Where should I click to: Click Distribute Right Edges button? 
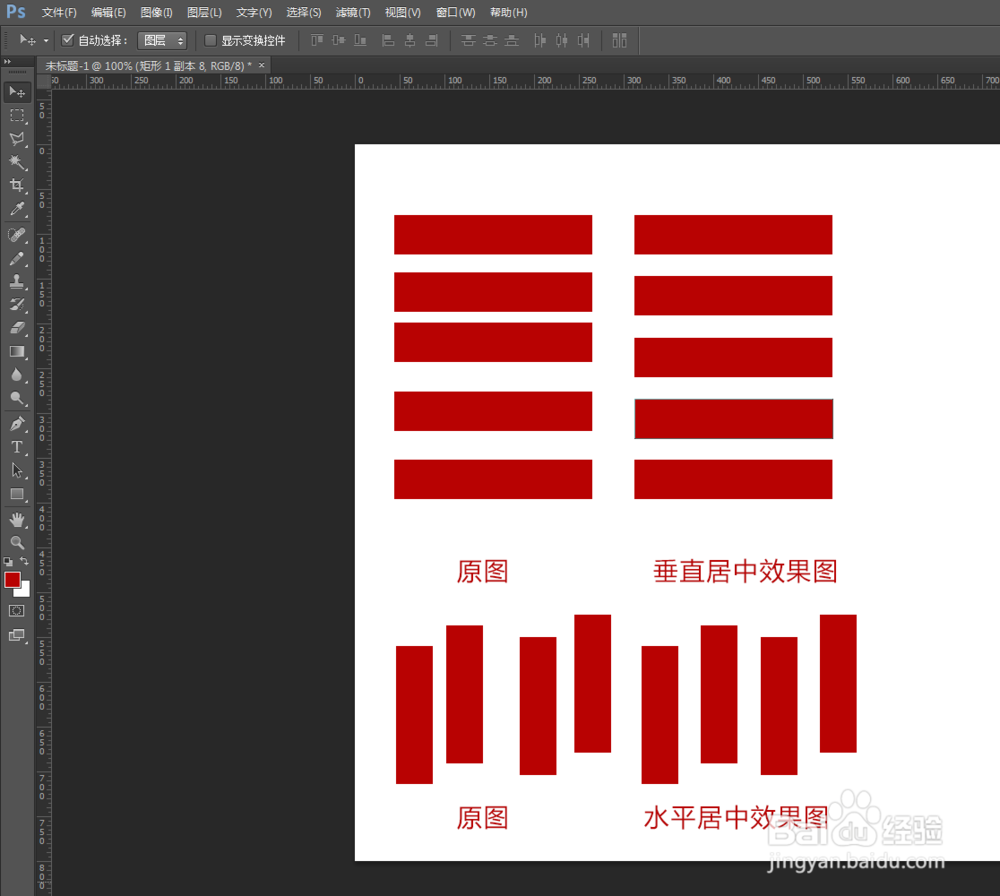click(584, 40)
